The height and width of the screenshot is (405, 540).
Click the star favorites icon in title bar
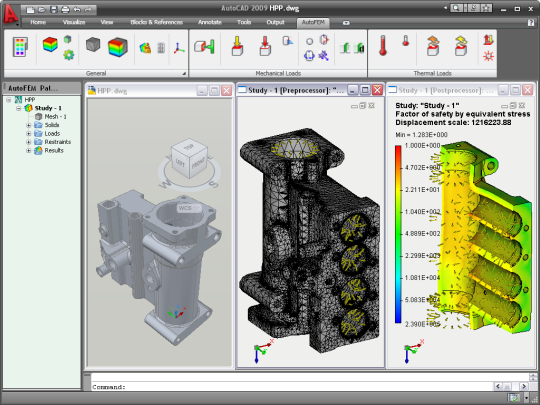pyautogui.click(x=486, y=8)
